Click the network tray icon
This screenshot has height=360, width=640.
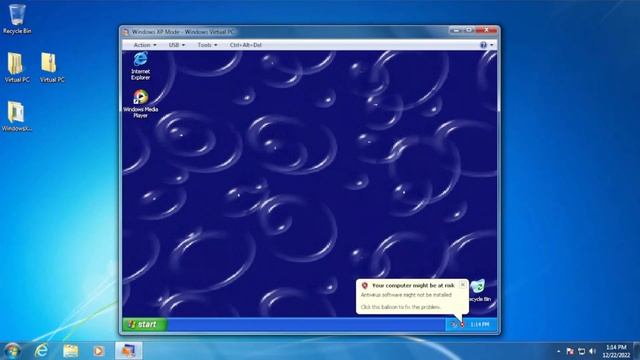click(x=582, y=351)
